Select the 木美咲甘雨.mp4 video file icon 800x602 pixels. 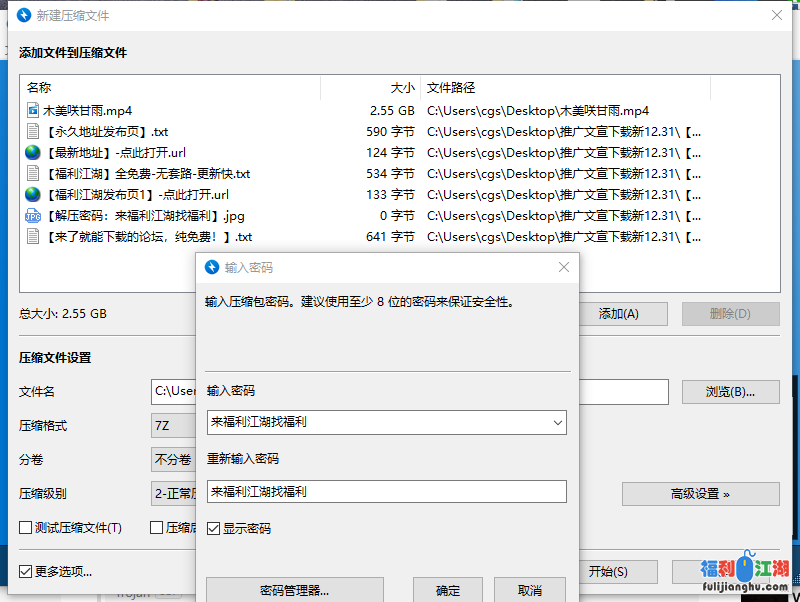[x=33, y=111]
